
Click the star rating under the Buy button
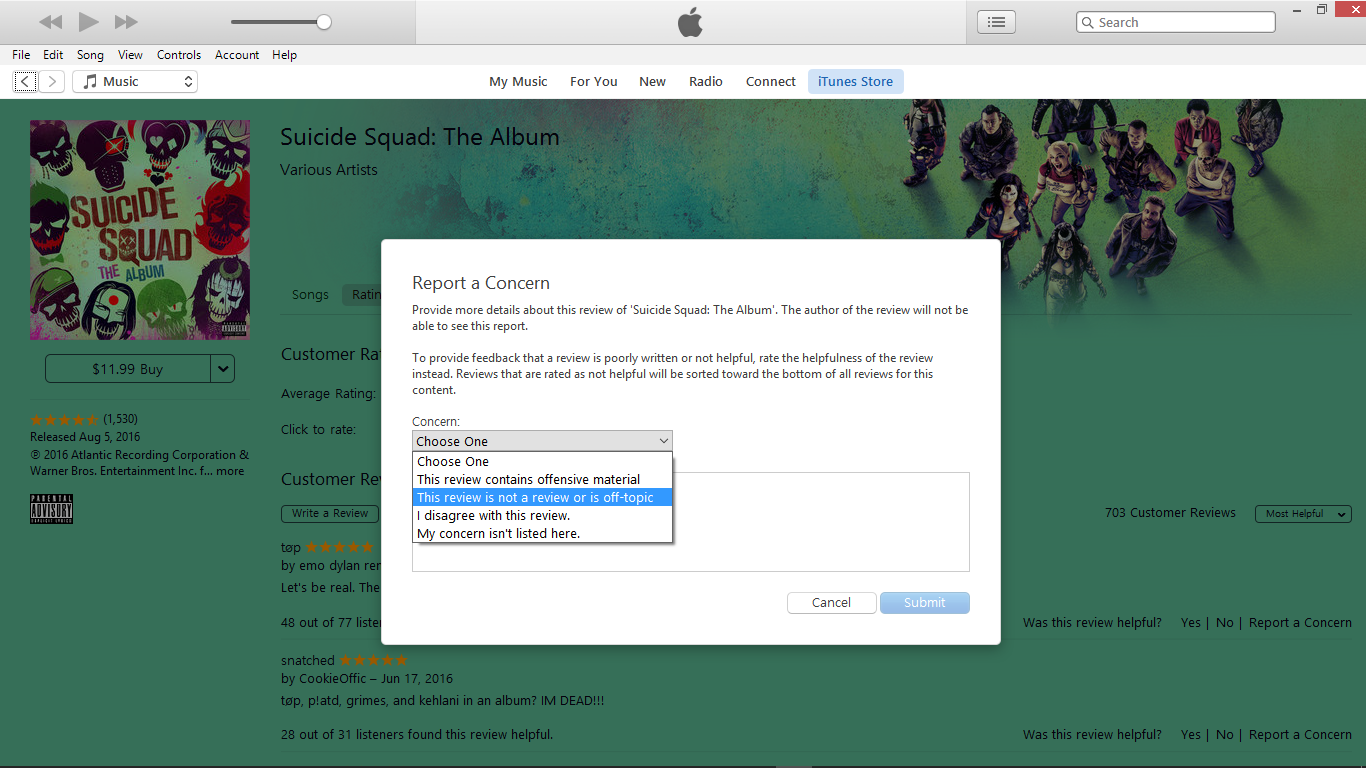point(64,419)
